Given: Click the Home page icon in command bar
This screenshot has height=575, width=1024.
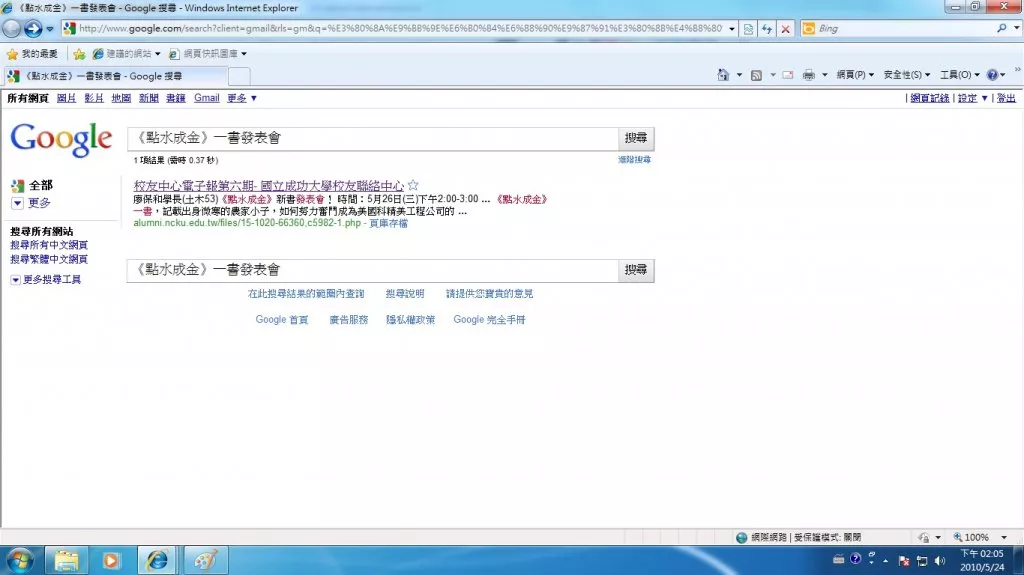Looking at the screenshot, I should pyautogui.click(x=723, y=75).
